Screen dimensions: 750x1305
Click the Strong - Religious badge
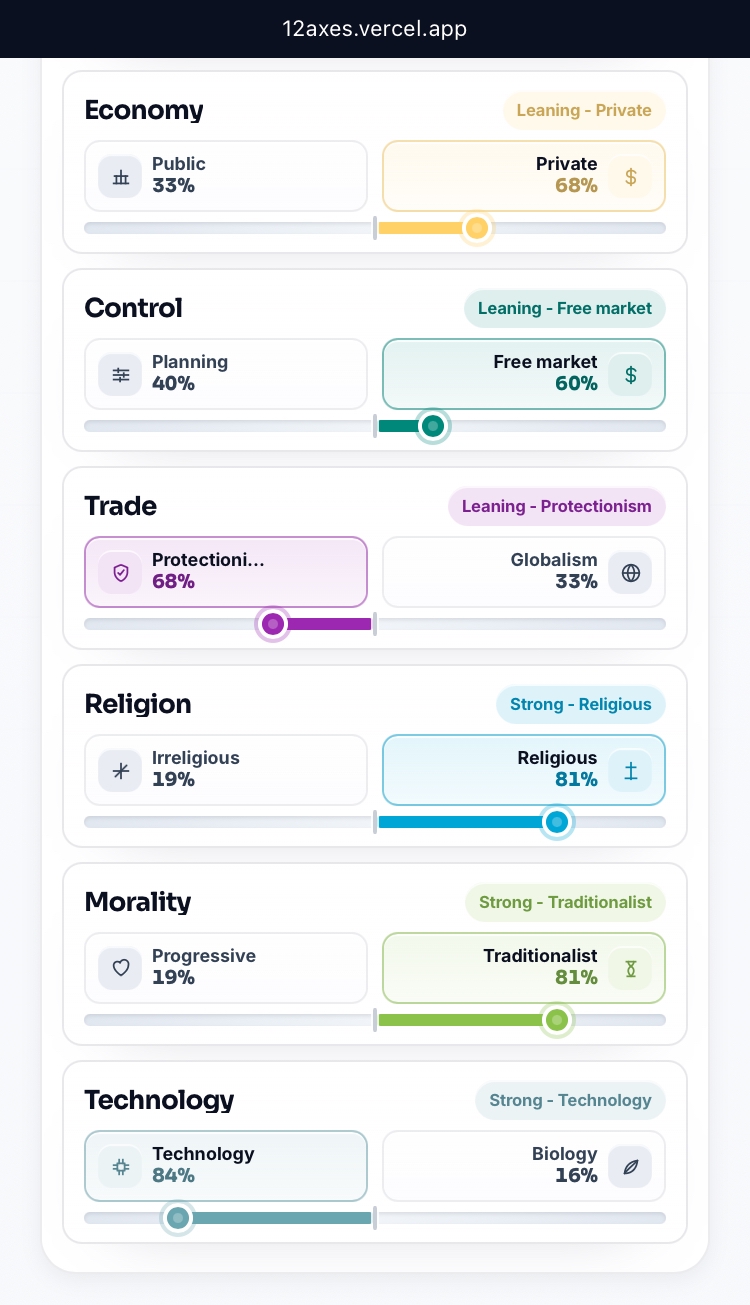tap(581, 704)
